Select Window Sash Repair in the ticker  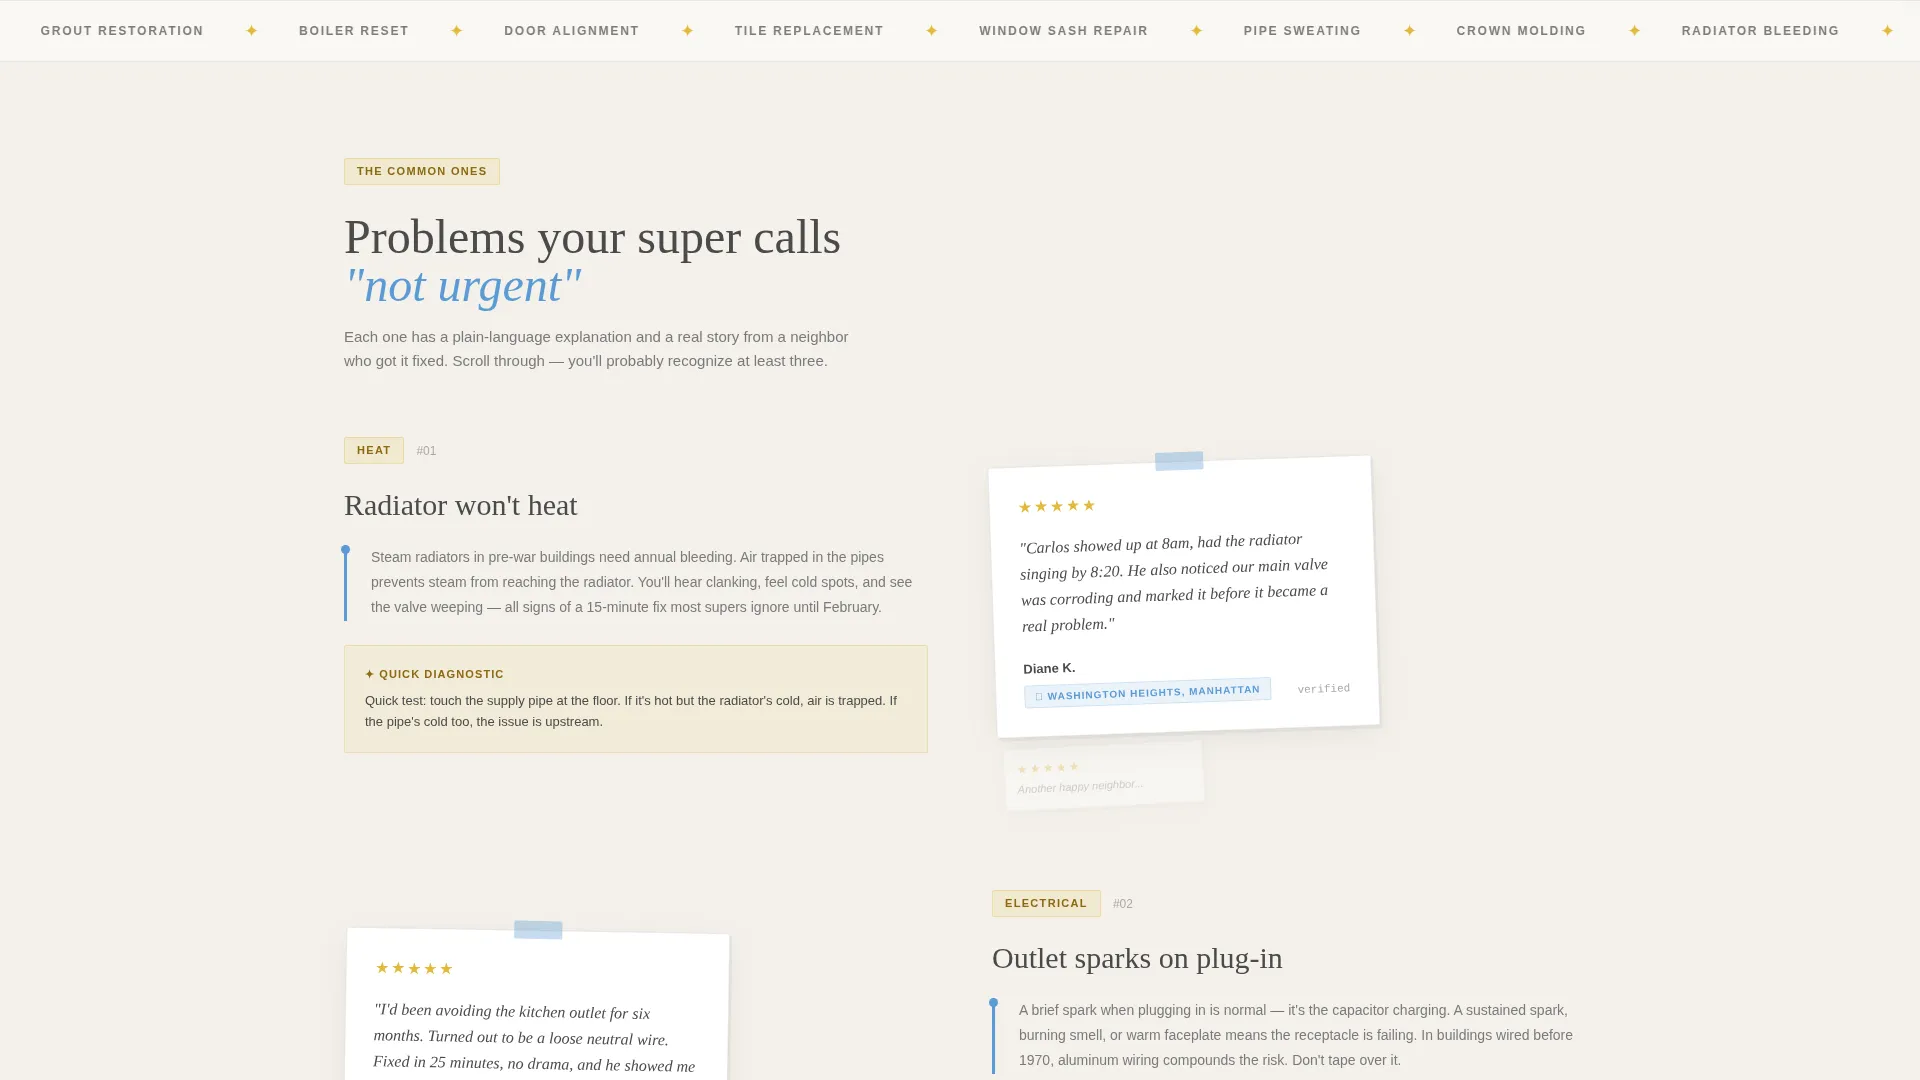(1063, 31)
